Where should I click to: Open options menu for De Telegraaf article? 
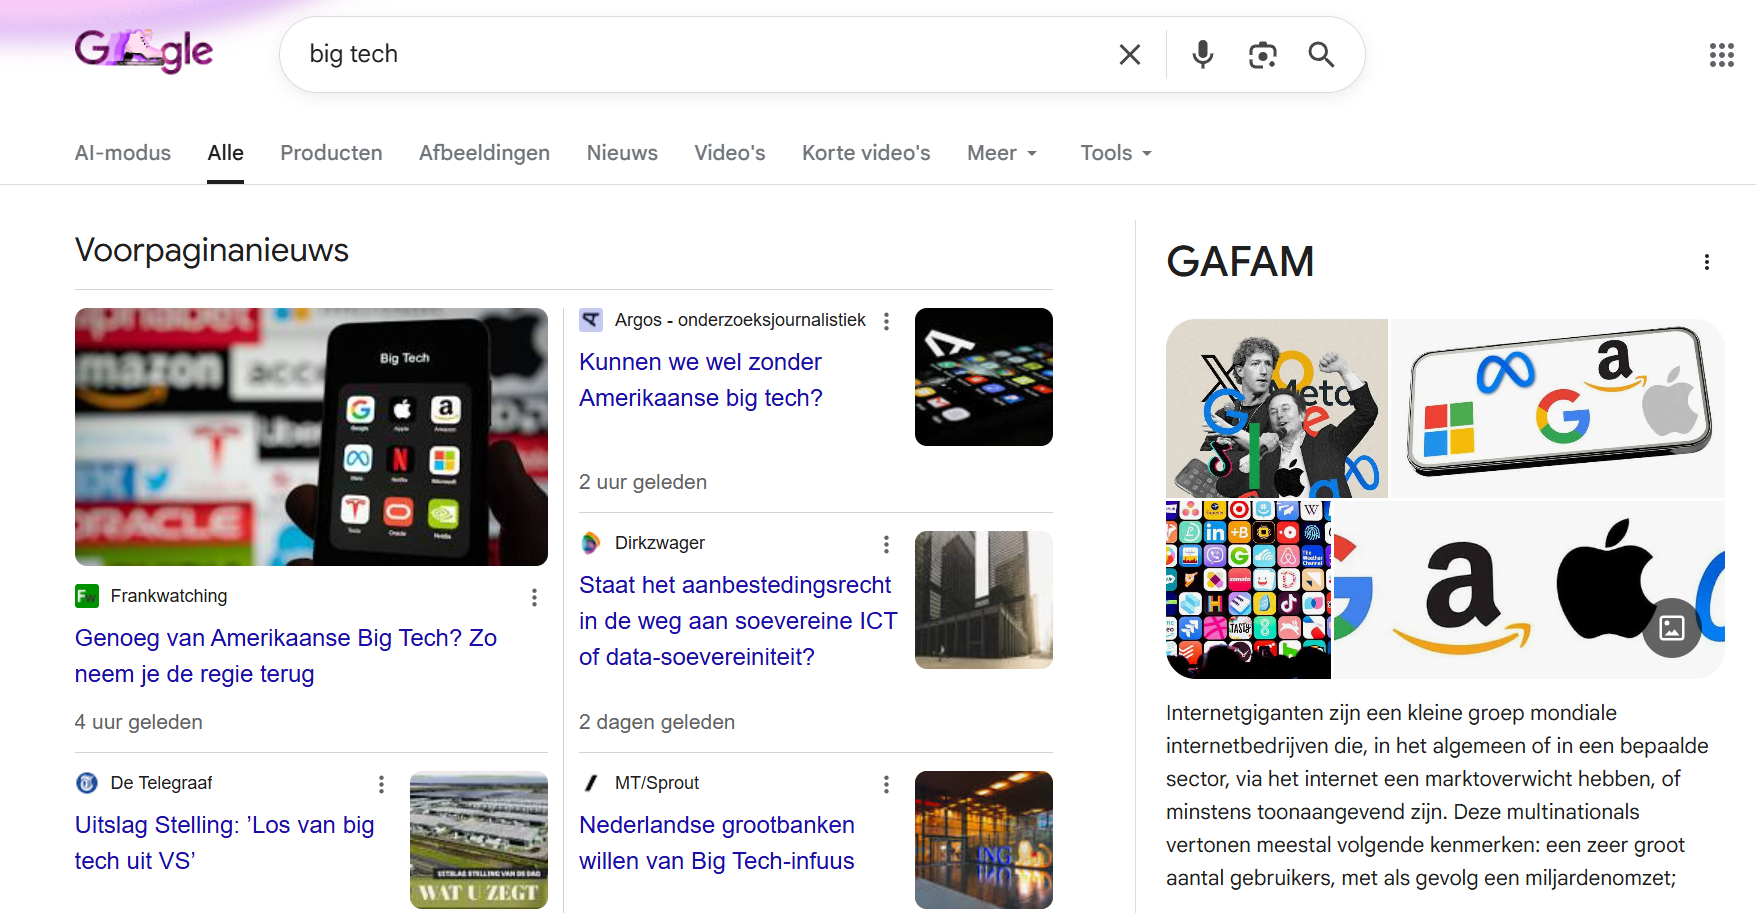[381, 784]
